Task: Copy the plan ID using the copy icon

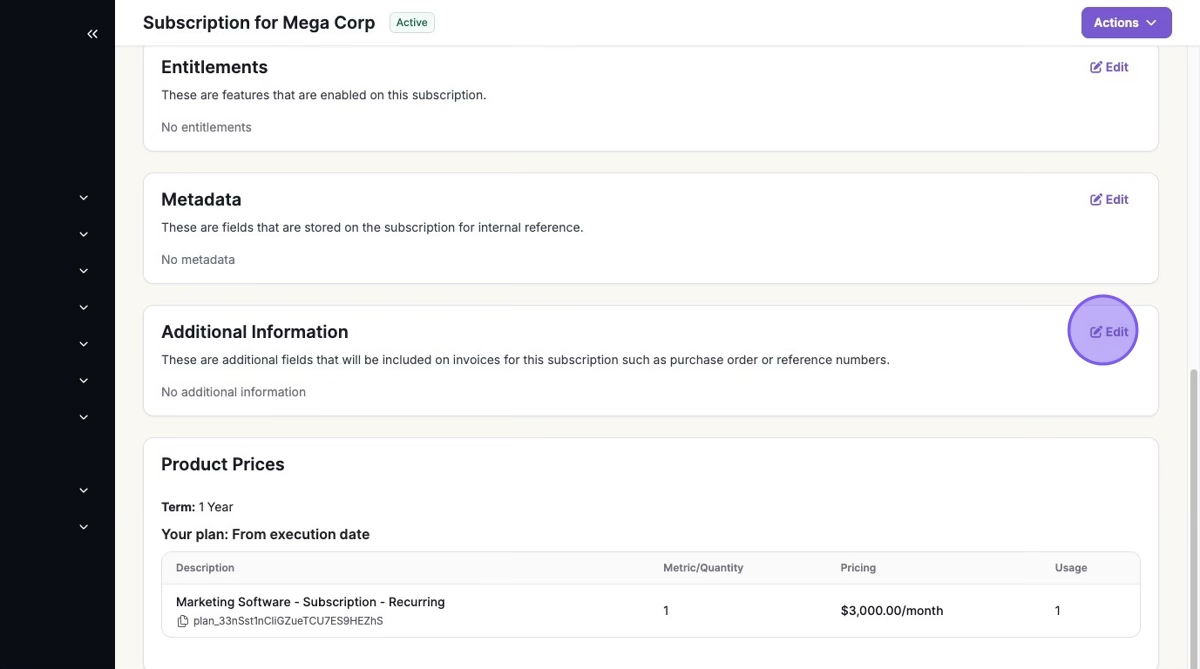Action: click(x=182, y=621)
